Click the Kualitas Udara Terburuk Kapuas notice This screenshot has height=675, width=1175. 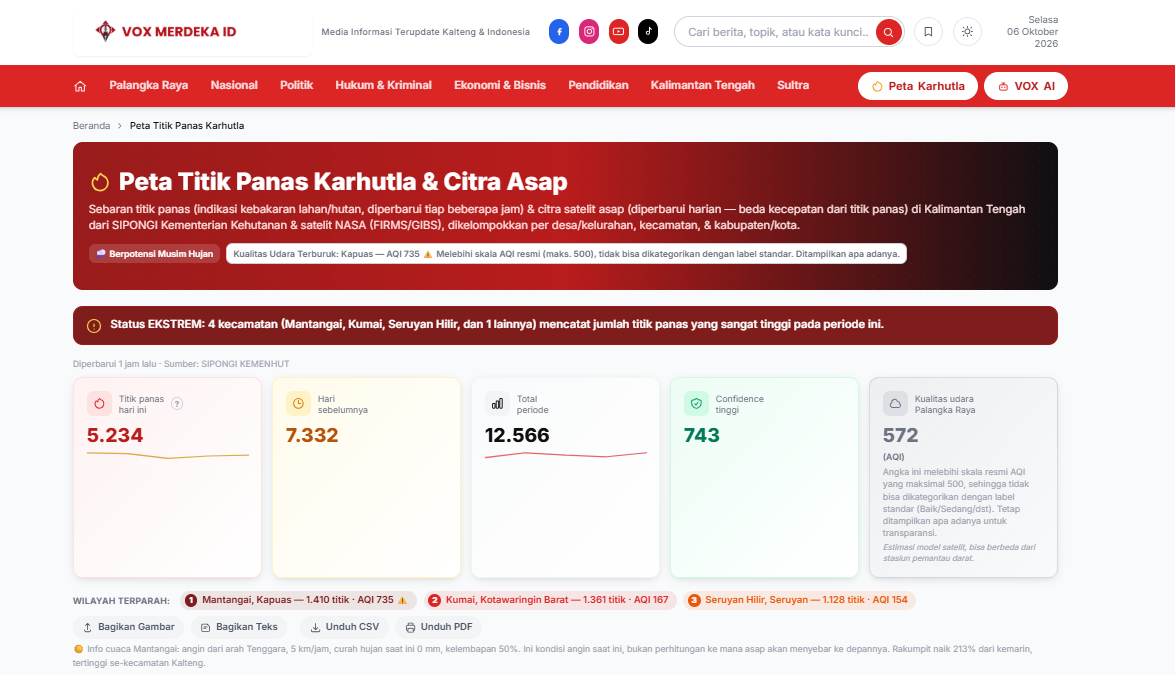click(566, 254)
